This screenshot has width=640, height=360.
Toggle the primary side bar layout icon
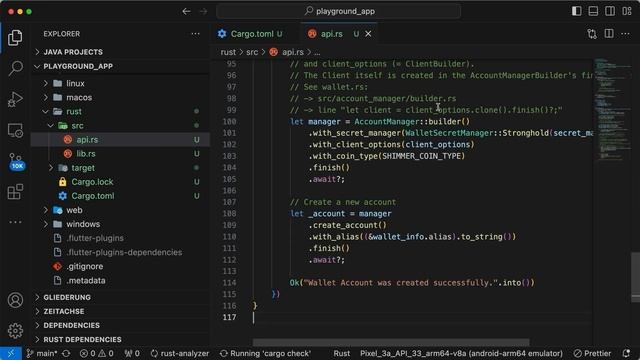tap(576, 11)
